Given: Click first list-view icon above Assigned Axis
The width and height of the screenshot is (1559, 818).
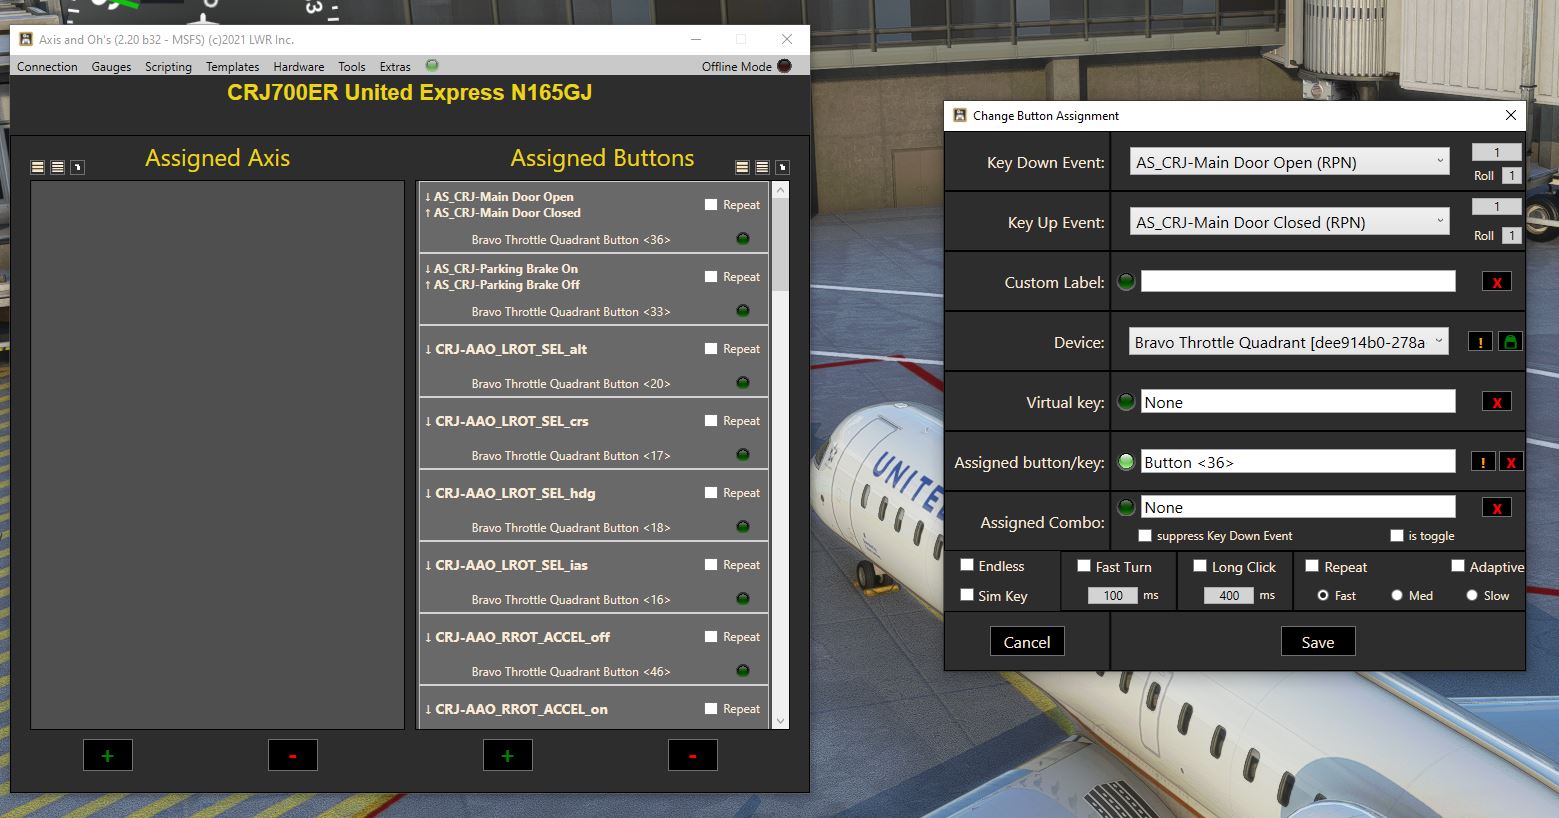Looking at the screenshot, I should pyautogui.click(x=38, y=167).
